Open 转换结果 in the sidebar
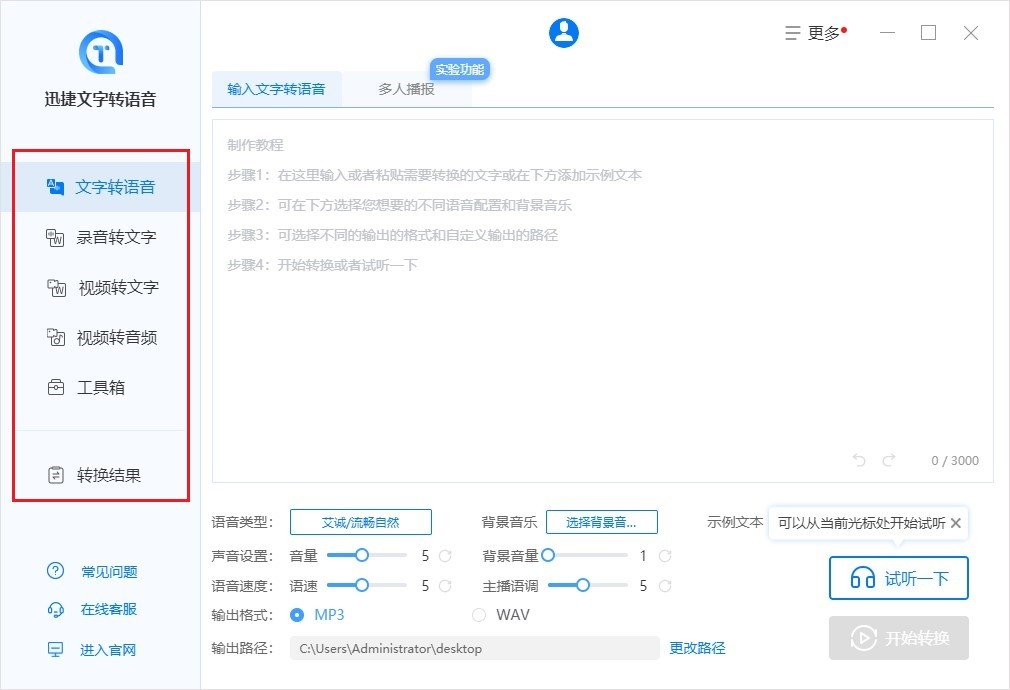The height and width of the screenshot is (690, 1010). [100, 475]
